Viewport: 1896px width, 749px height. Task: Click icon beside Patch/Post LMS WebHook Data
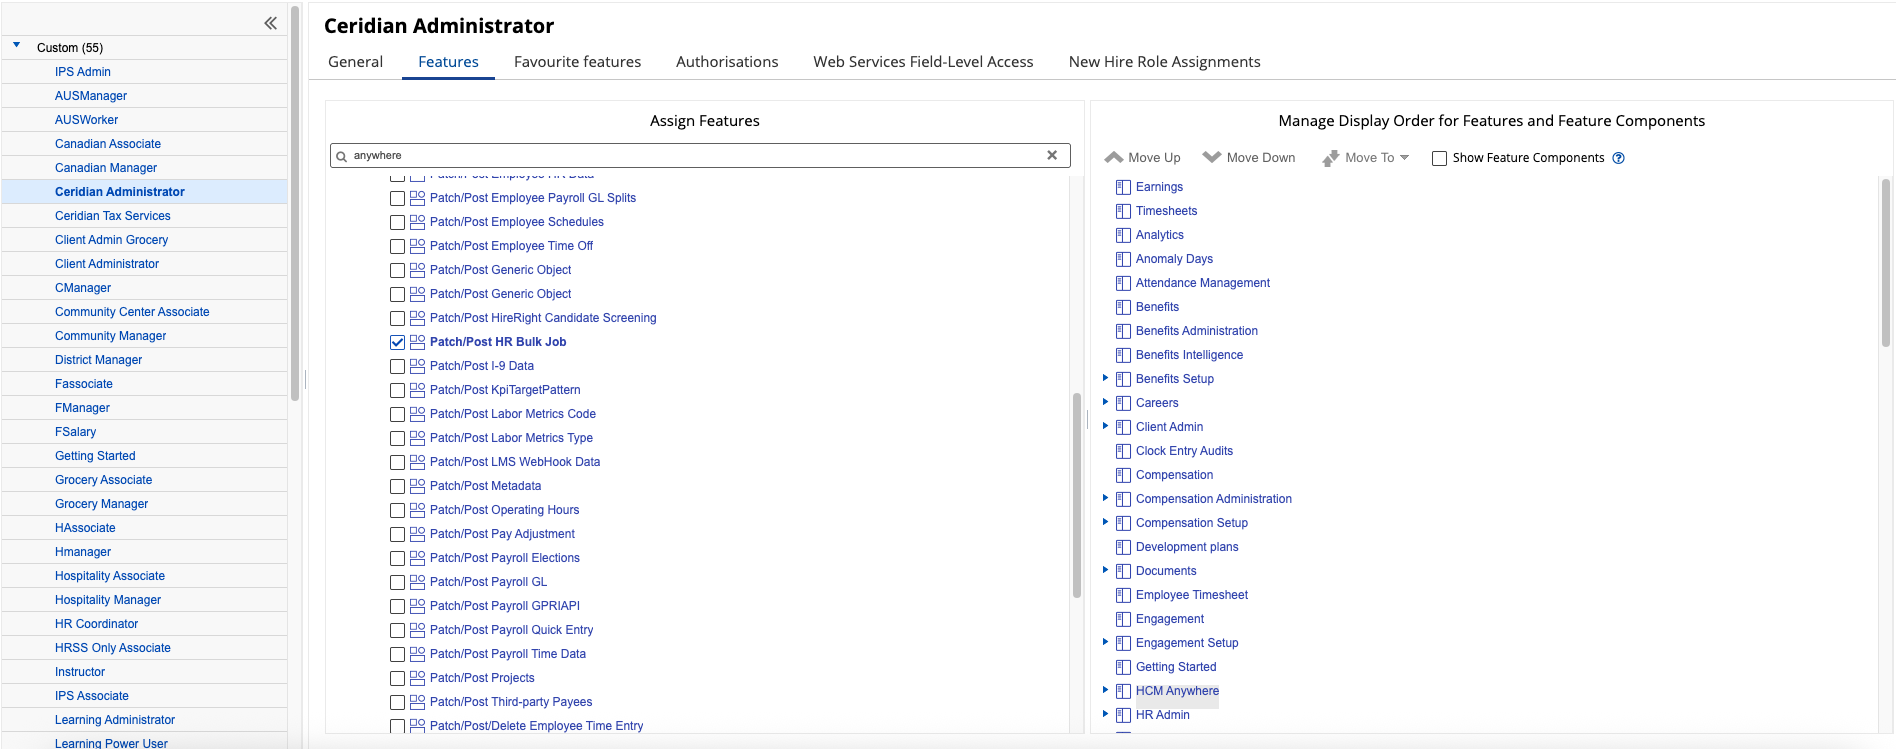(x=418, y=462)
